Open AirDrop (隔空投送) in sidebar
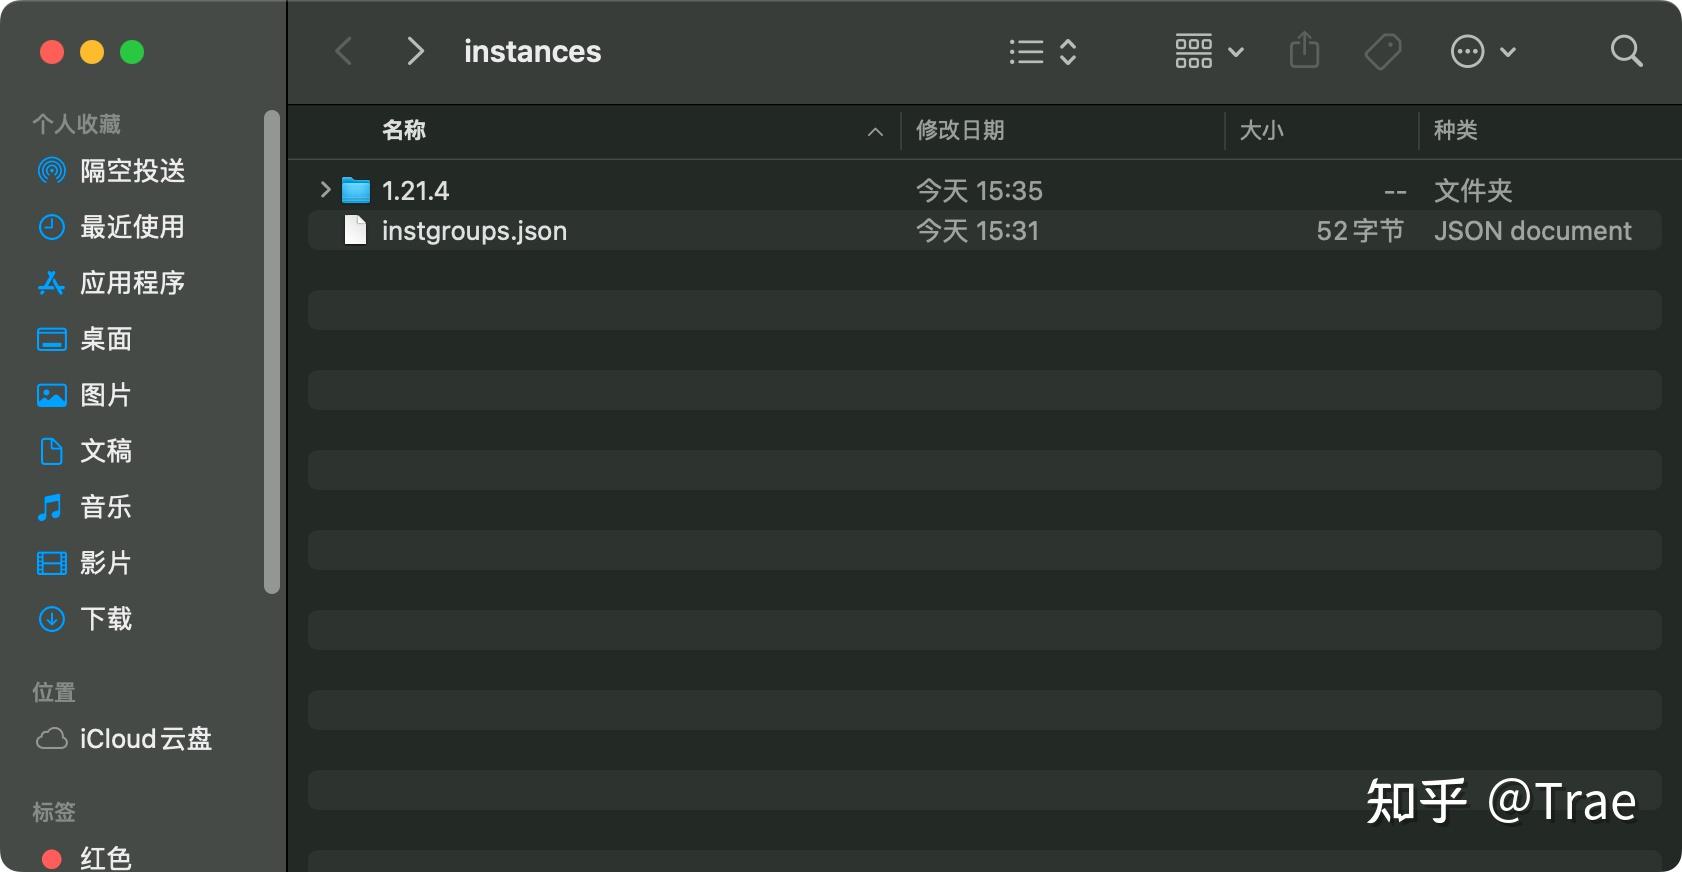The height and width of the screenshot is (872, 1682). pyautogui.click(x=132, y=171)
